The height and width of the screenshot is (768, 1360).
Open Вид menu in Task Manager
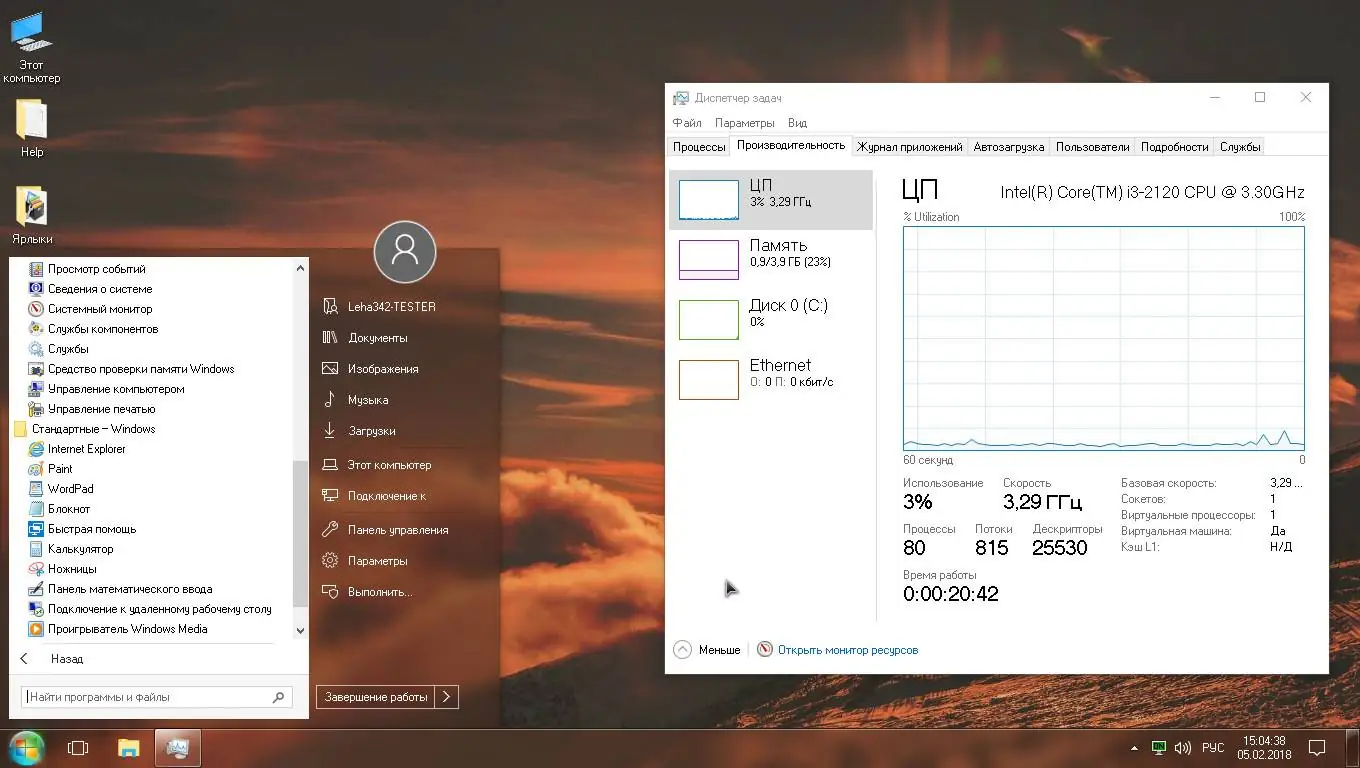797,123
